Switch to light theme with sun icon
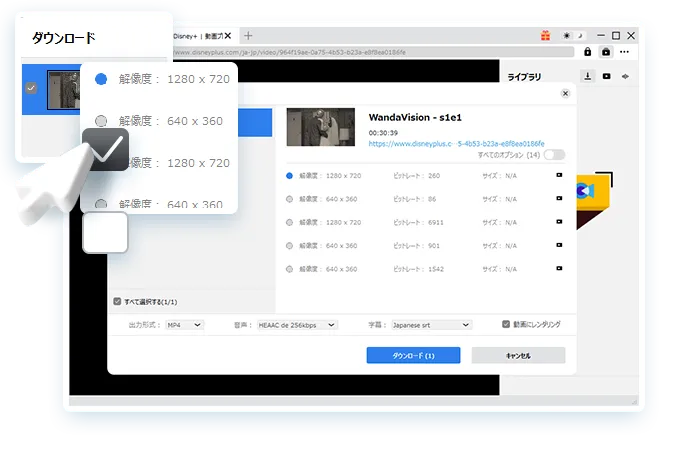Viewport: 684px width, 449px height. coord(566,36)
